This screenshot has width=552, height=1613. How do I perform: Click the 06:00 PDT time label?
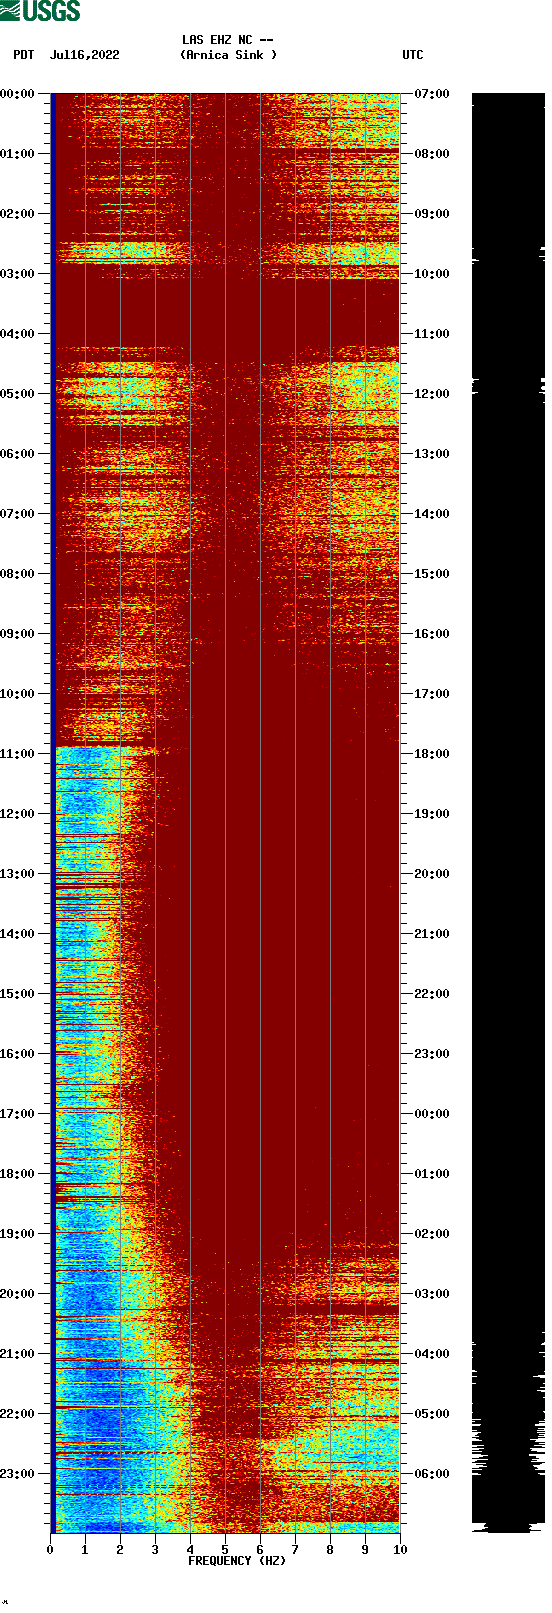(x=18, y=453)
